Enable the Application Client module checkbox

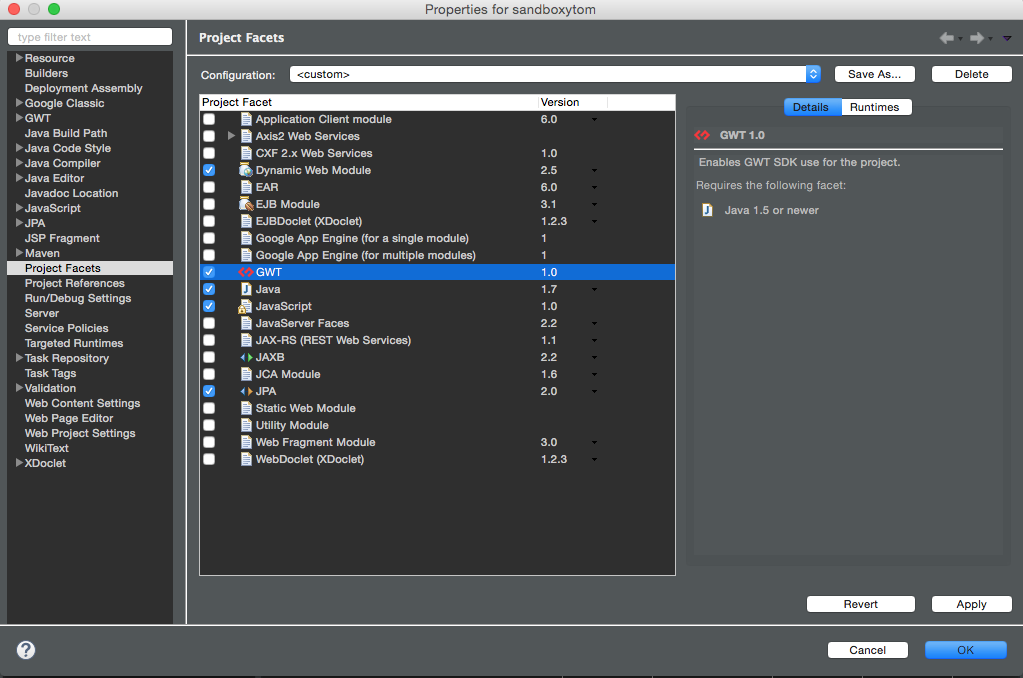pyautogui.click(x=209, y=119)
